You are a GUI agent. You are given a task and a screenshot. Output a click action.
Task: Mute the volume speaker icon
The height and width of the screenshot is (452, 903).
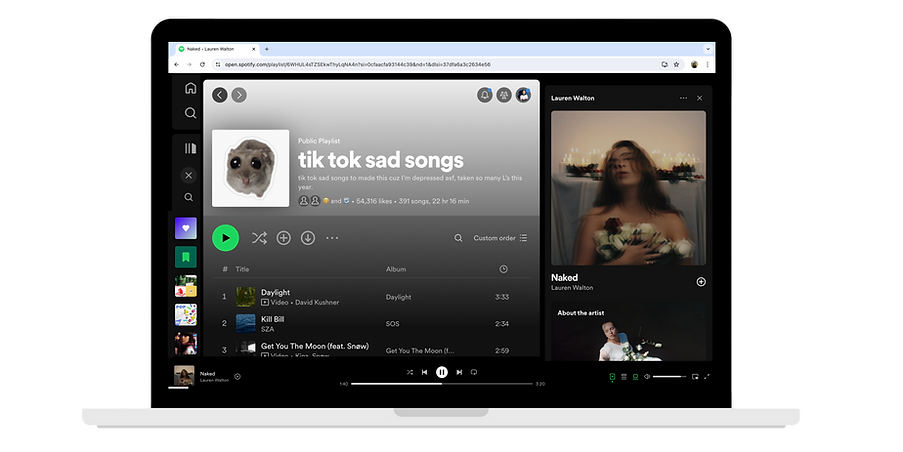pos(647,377)
